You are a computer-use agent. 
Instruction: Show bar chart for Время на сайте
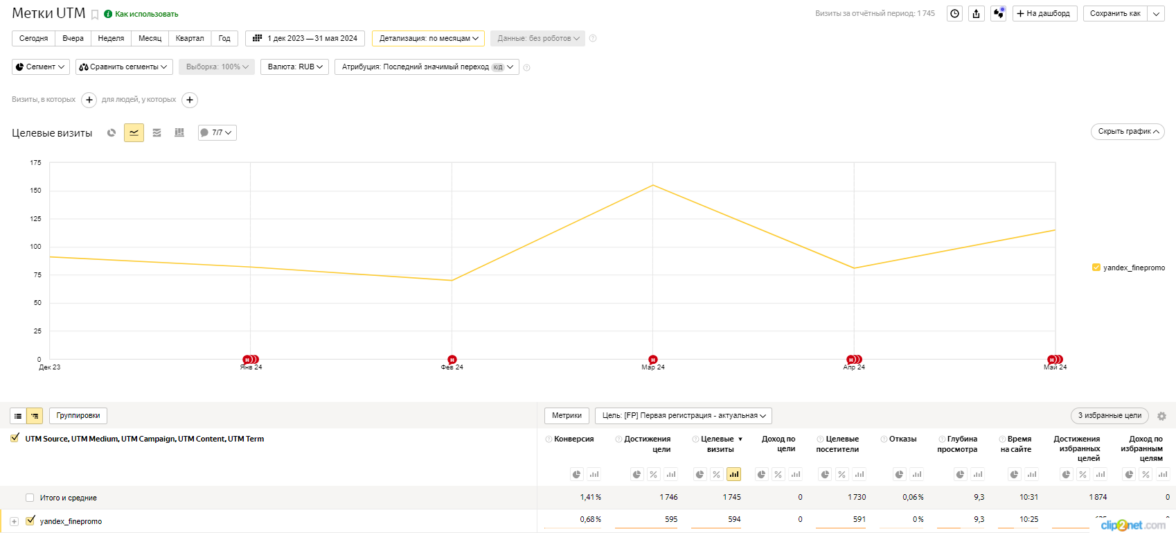1033,475
